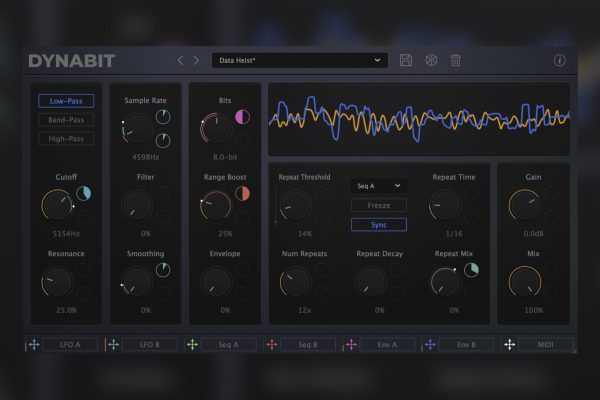The height and width of the screenshot is (400, 600).
Task: Click the 5154Hz cutoff value
Action: click(x=66, y=233)
